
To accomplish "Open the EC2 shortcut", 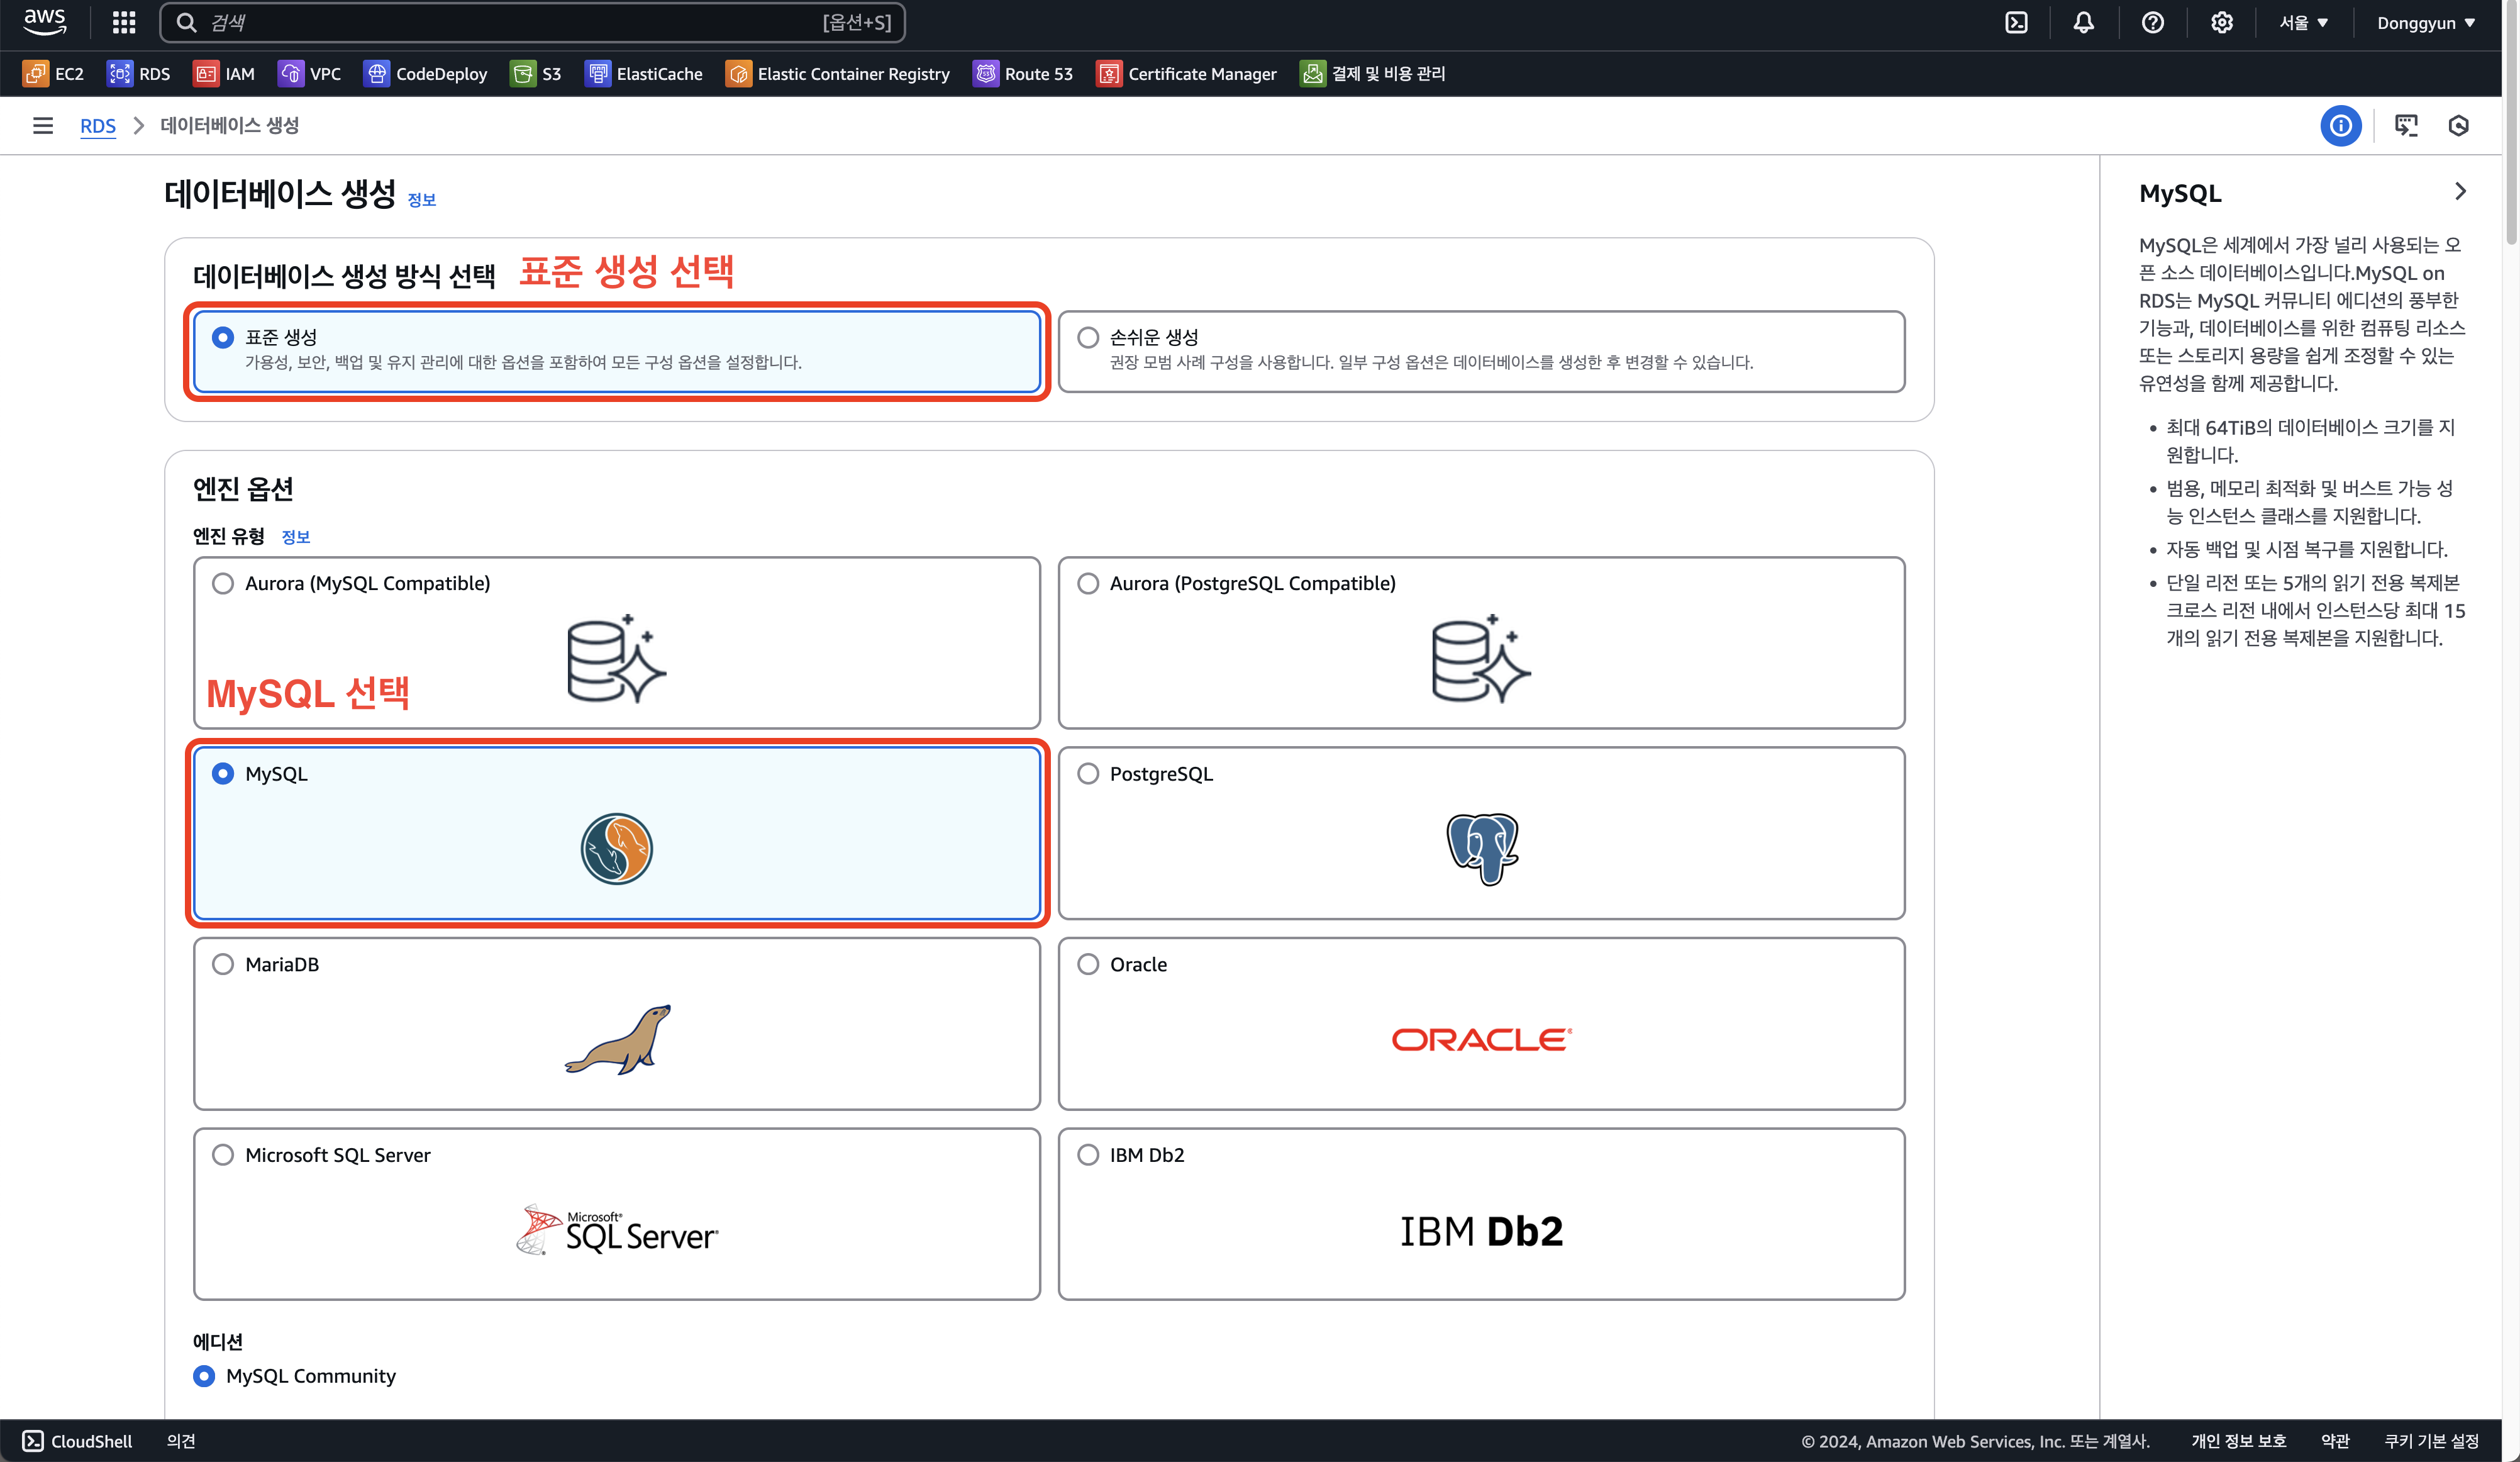I will (54, 74).
